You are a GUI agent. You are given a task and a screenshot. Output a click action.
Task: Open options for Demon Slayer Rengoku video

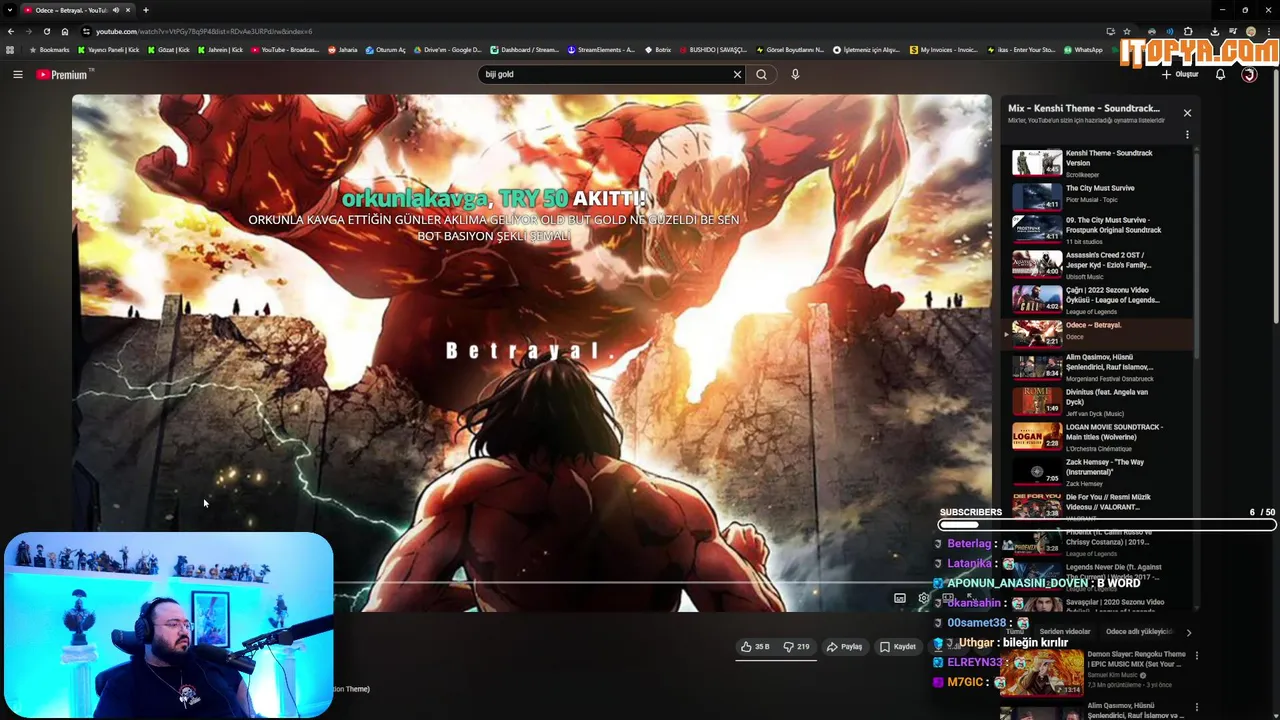(x=1196, y=656)
